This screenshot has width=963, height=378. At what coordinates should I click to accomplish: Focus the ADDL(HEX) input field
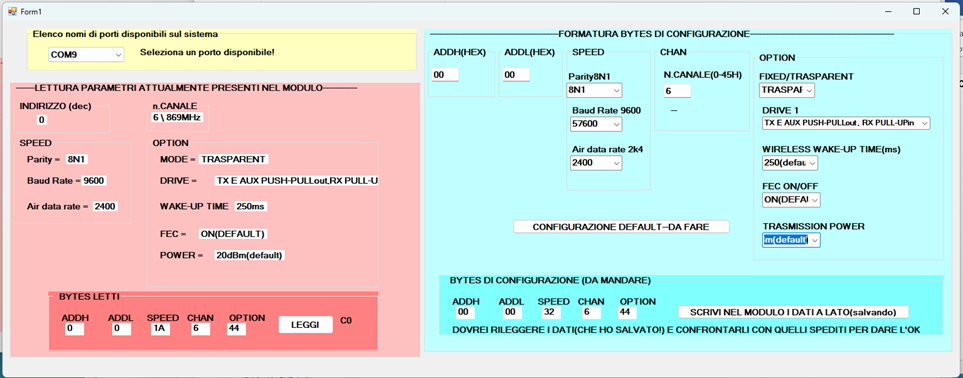pyautogui.click(x=516, y=75)
